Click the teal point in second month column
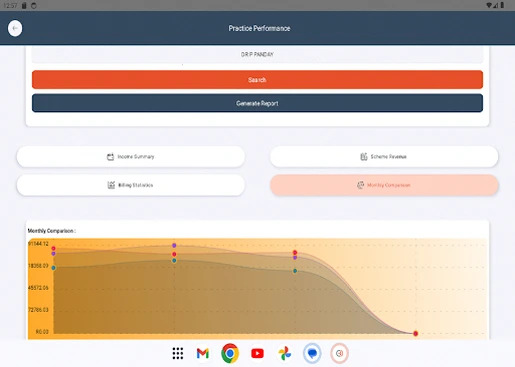 174,261
